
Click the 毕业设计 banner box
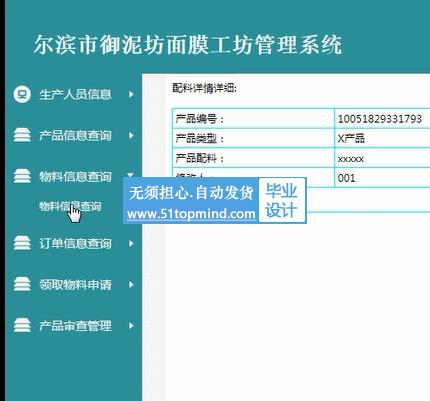pos(281,200)
